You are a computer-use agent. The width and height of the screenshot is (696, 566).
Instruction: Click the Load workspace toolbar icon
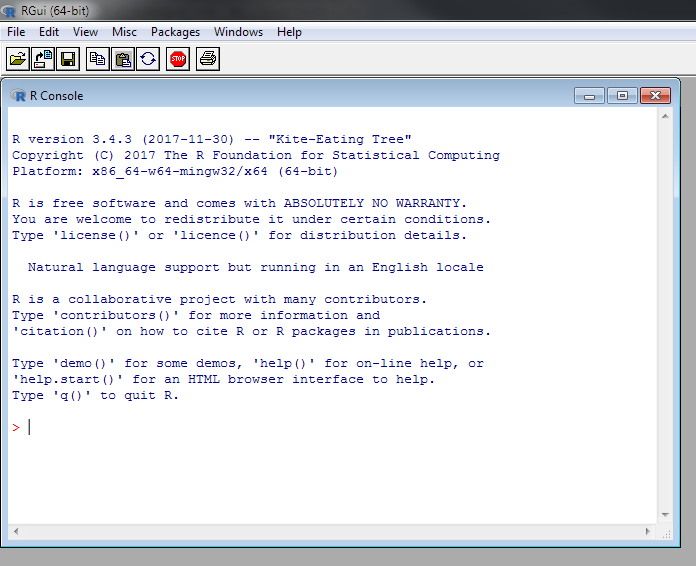pyautogui.click(x=43, y=59)
